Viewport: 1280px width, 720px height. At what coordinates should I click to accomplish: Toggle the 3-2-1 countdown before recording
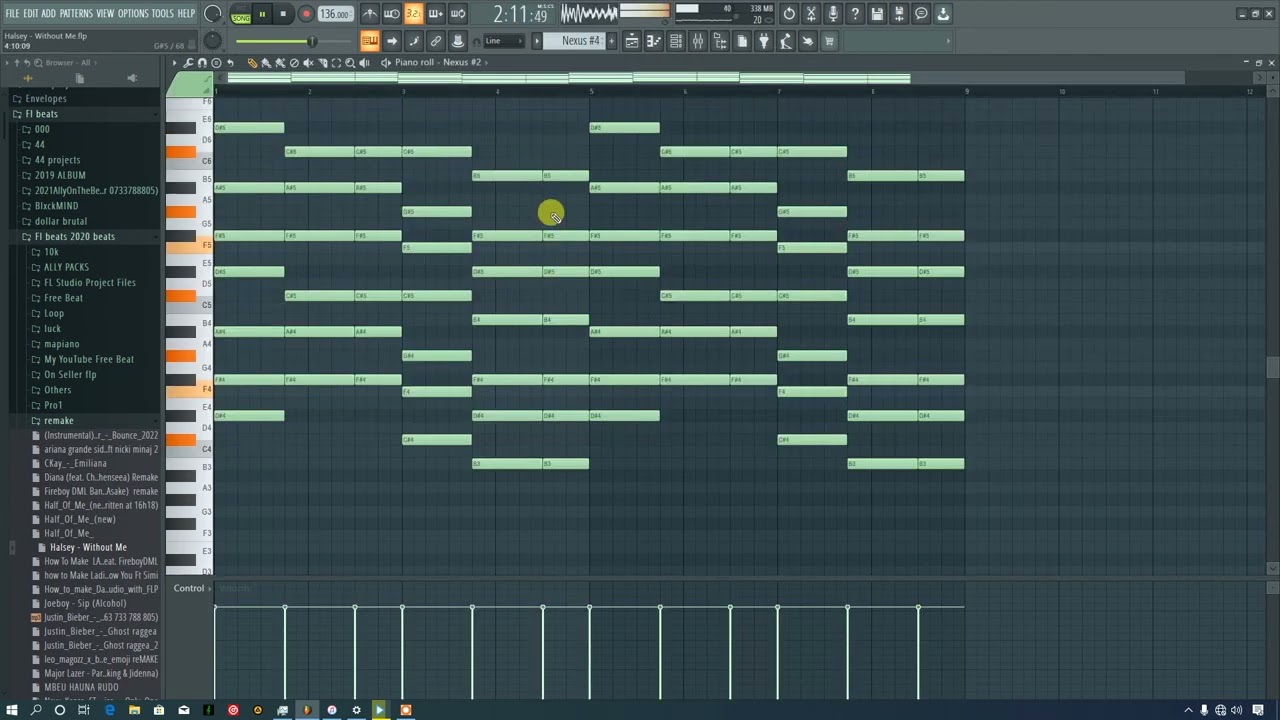(413, 14)
